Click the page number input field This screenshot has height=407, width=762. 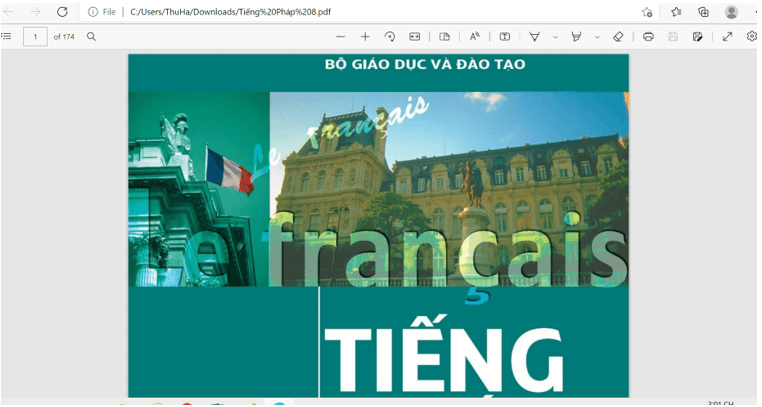click(x=35, y=37)
